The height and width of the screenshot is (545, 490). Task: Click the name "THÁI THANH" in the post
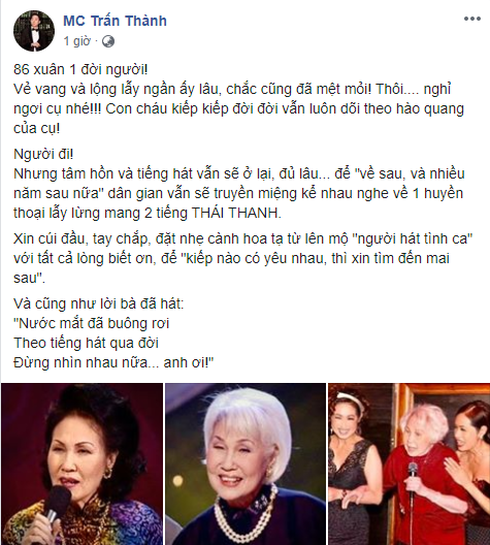point(236,213)
